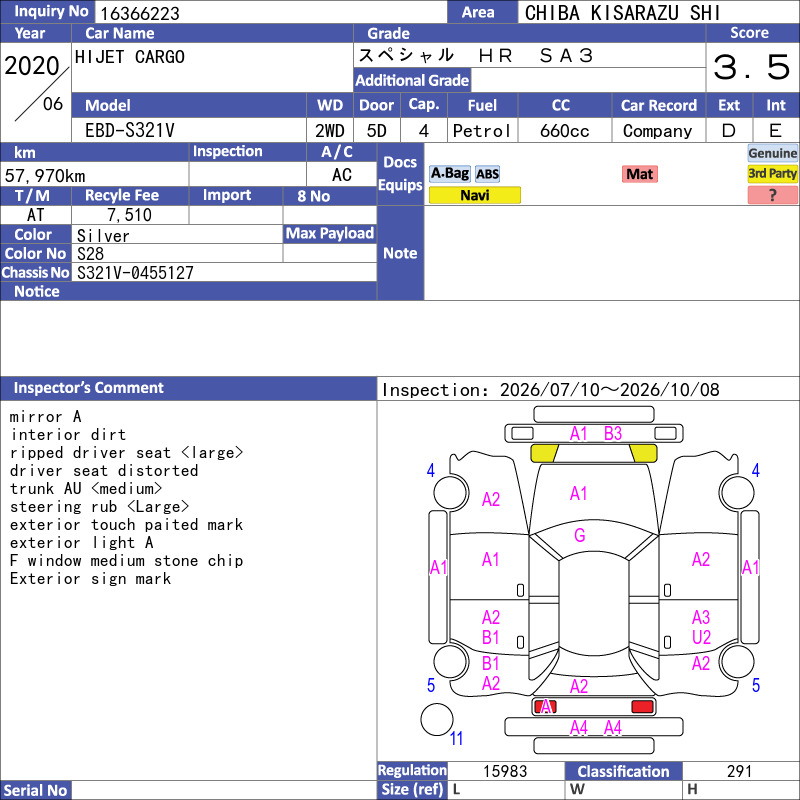The height and width of the screenshot is (800, 800).
Task: Click the engine size 660cc
Action: (564, 131)
